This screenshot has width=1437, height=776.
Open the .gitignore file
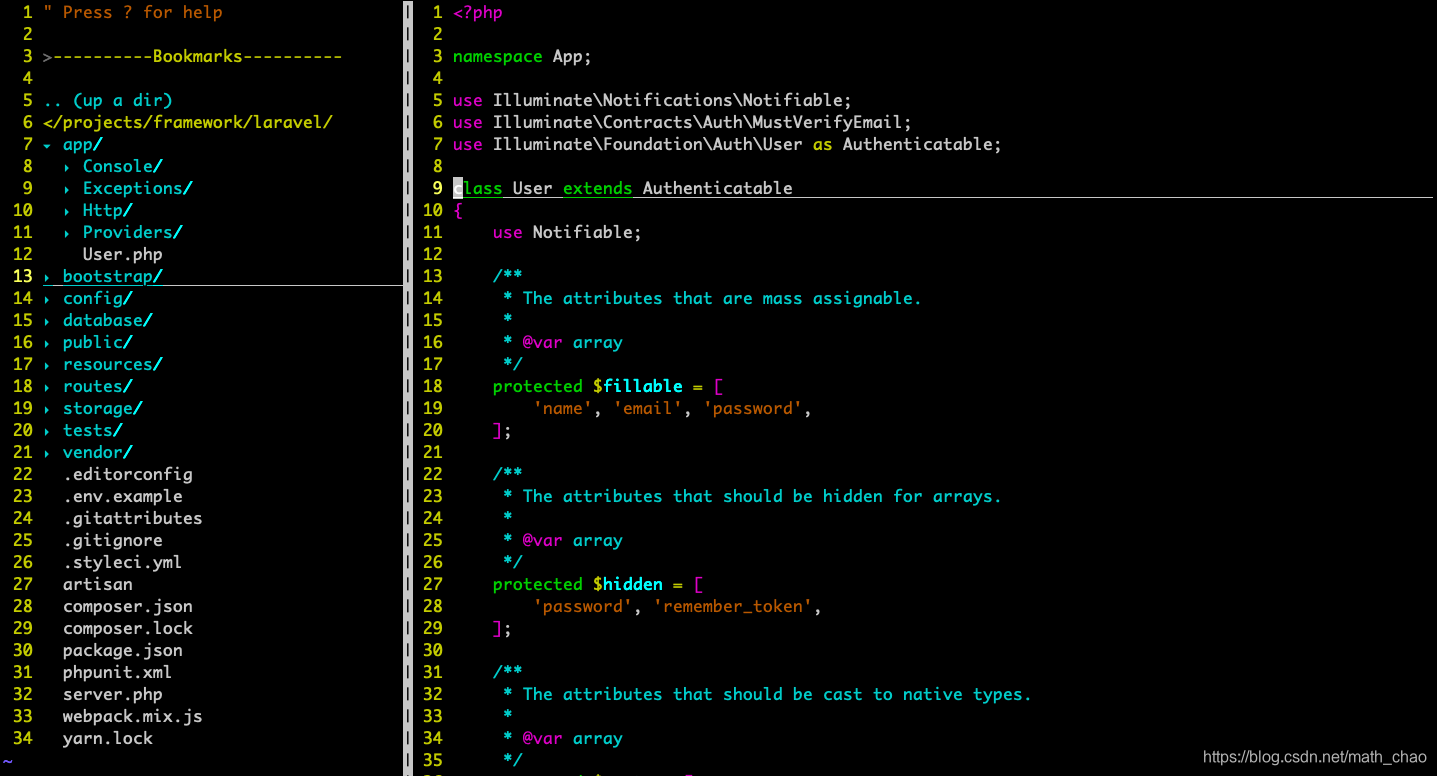[x=113, y=541]
